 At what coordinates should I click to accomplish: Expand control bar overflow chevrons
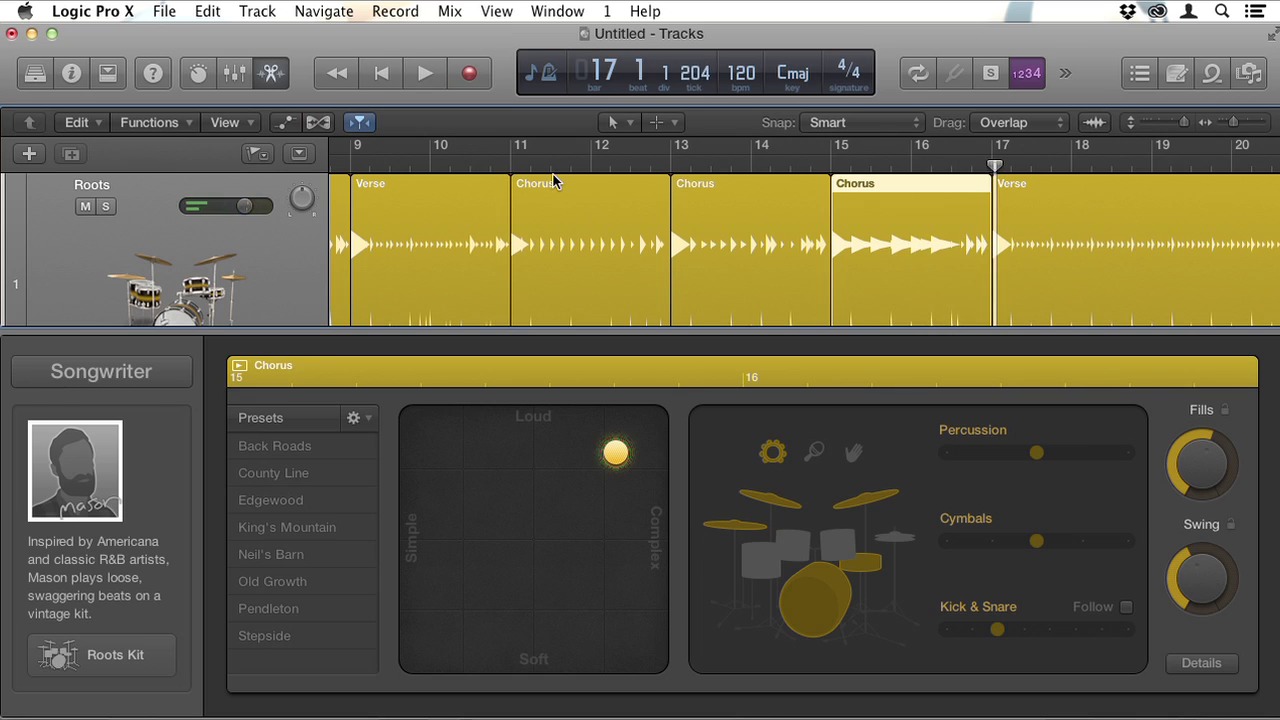coord(1065,73)
